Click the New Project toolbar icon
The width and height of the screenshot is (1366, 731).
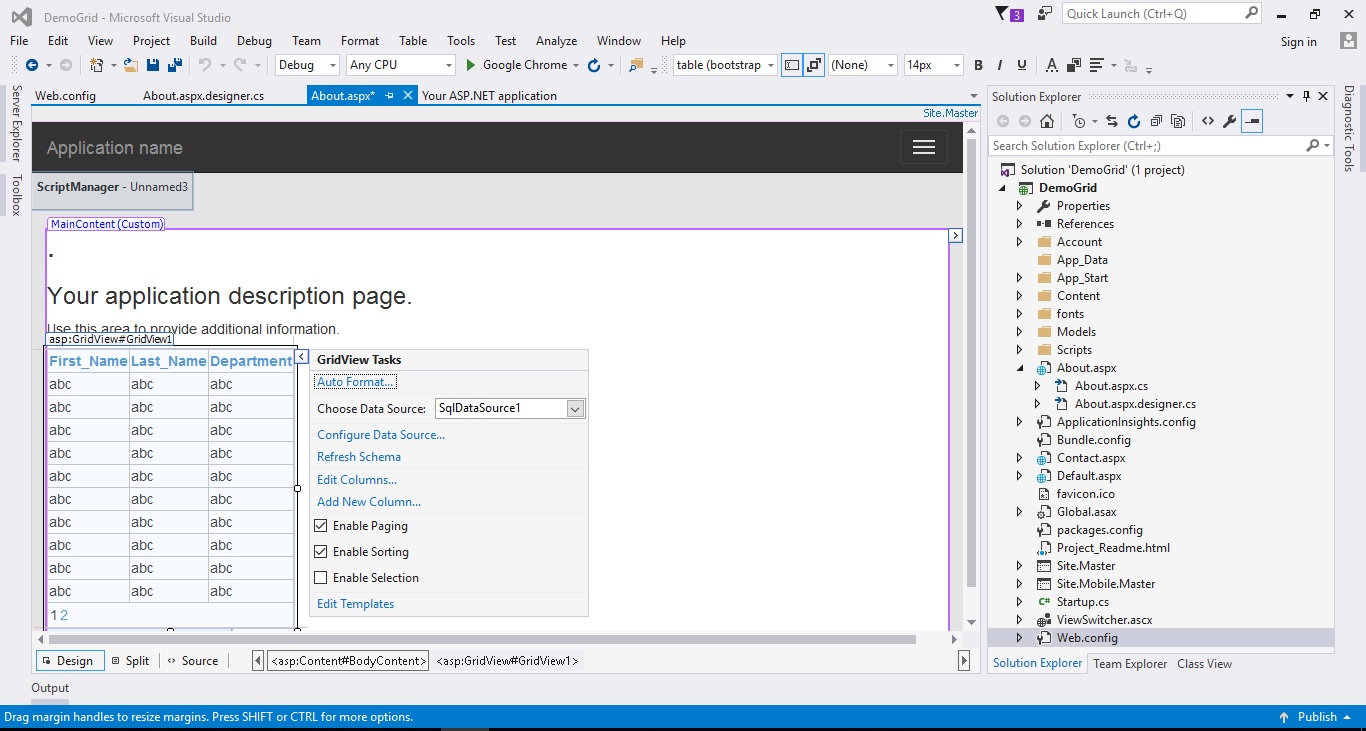pos(97,65)
